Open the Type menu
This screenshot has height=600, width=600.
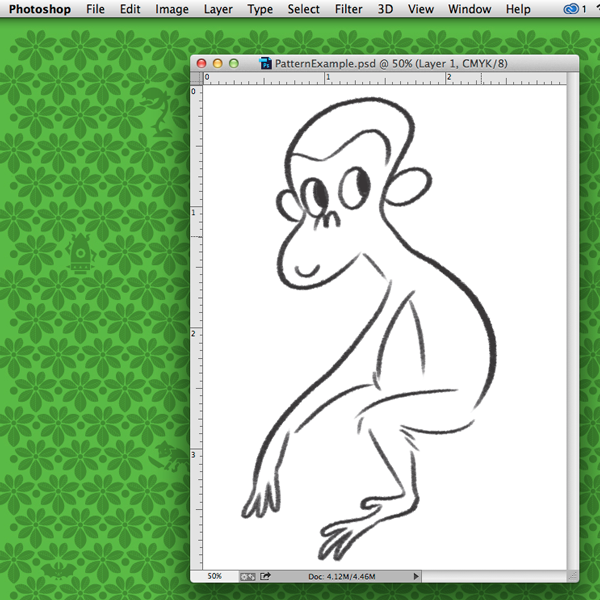[x=260, y=9]
